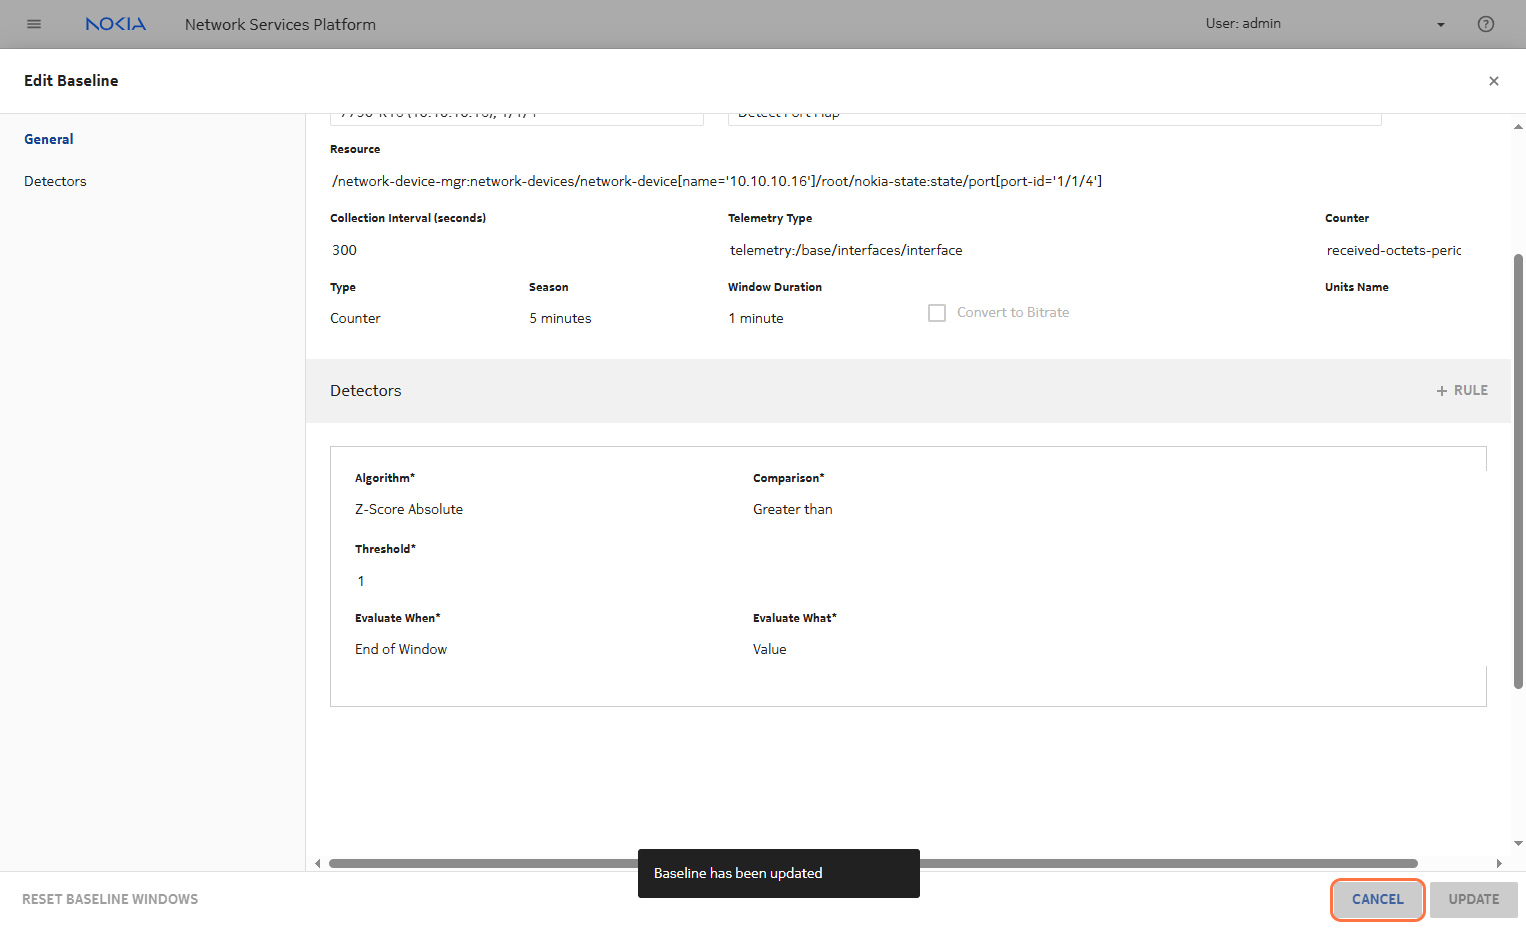
Task: Click the plus RULE button
Action: click(x=1462, y=391)
